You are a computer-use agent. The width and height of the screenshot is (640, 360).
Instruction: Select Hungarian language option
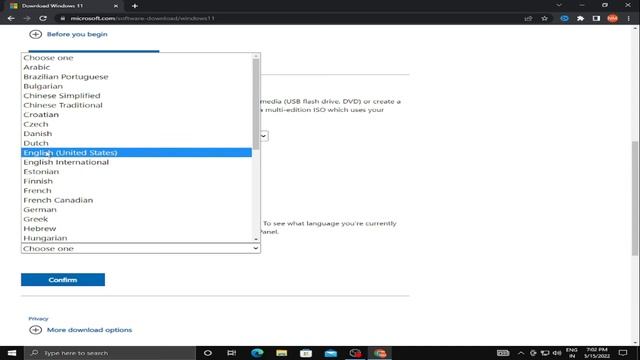[x=136, y=238]
